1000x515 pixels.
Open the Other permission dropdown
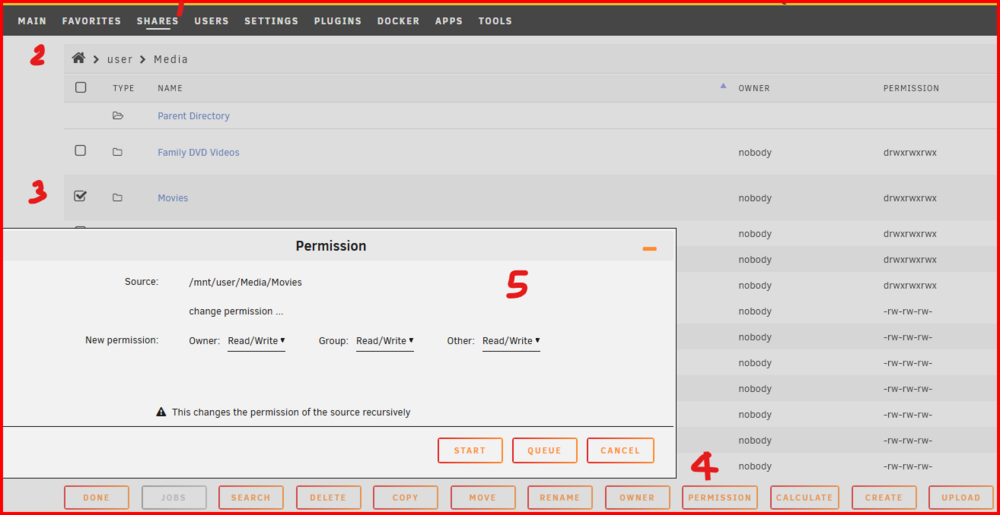coord(511,341)
